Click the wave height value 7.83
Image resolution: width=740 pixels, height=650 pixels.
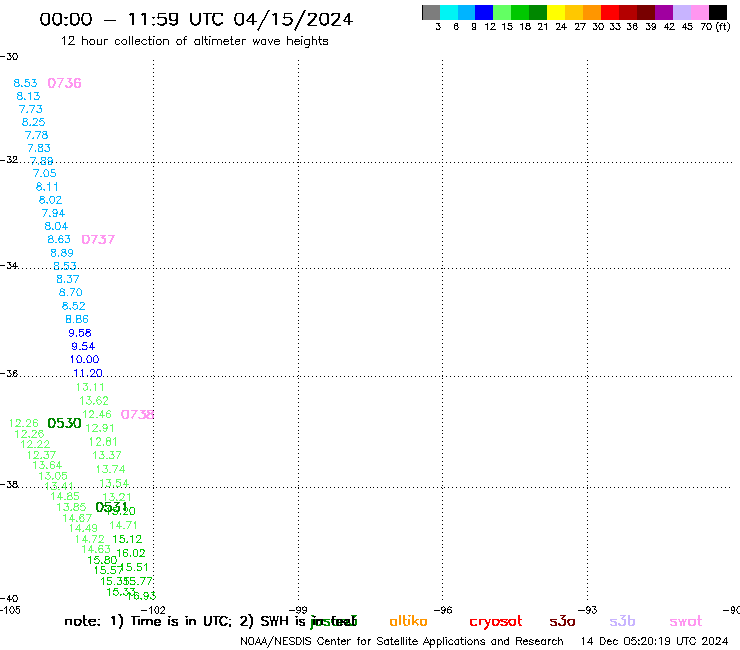pos(39,148)
